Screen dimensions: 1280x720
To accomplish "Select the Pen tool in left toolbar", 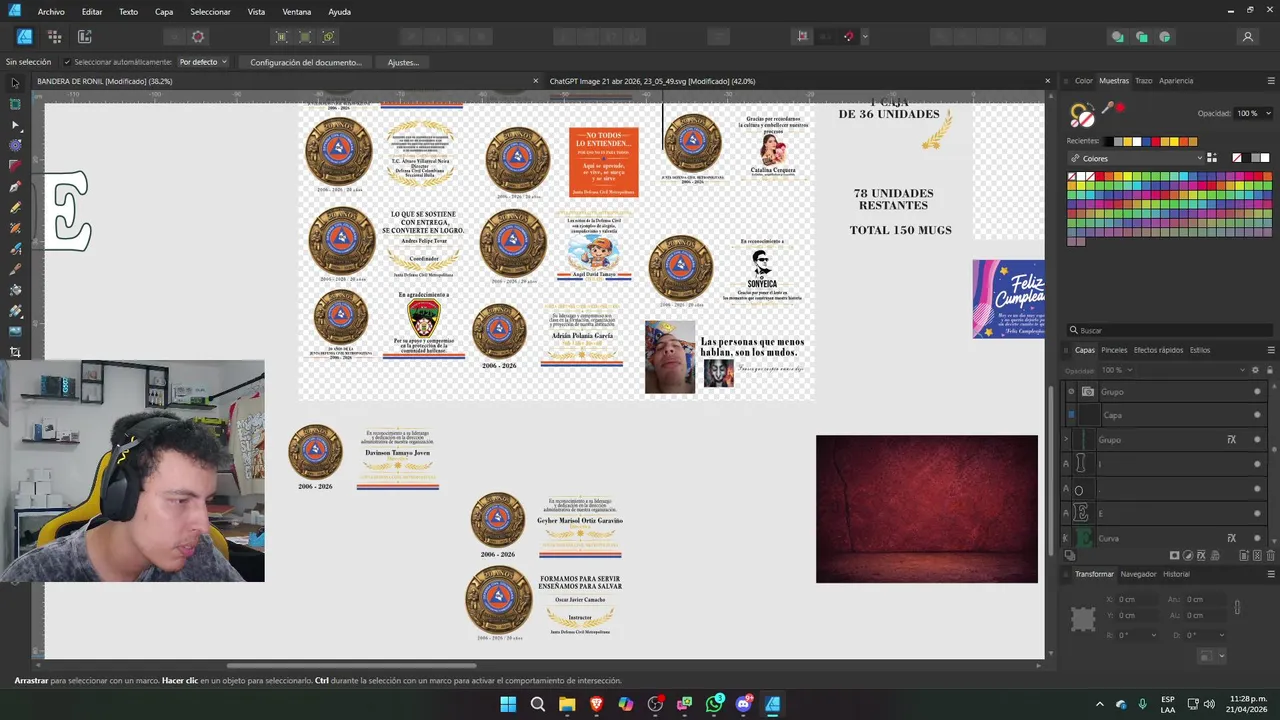I will 15,187.
